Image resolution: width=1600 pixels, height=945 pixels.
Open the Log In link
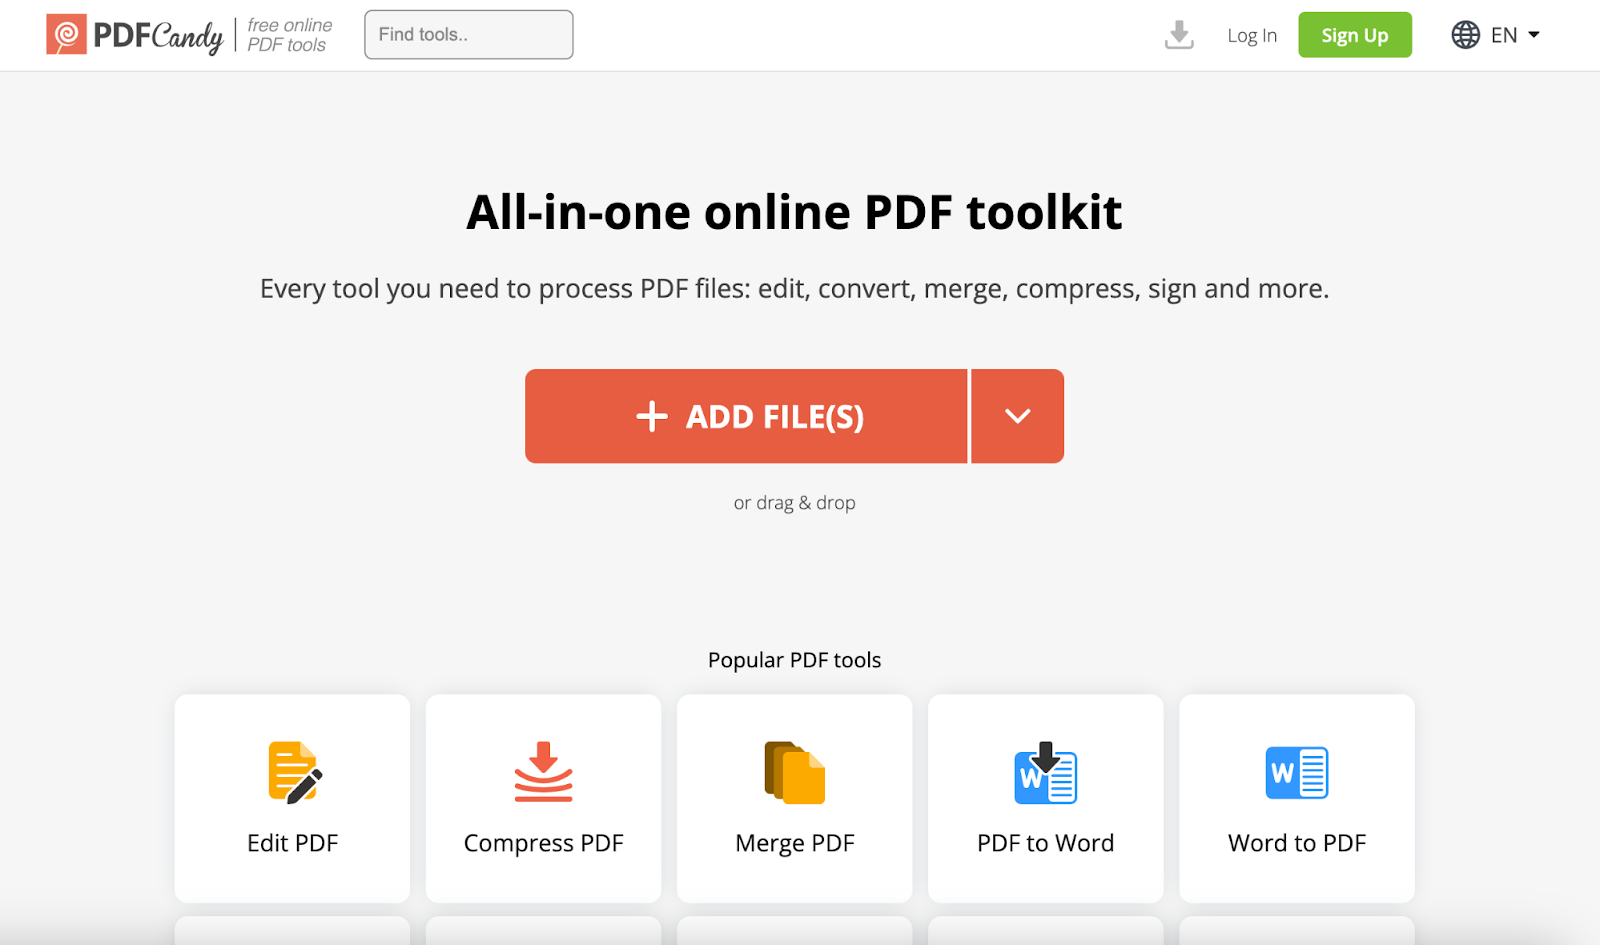point(1252,36)
